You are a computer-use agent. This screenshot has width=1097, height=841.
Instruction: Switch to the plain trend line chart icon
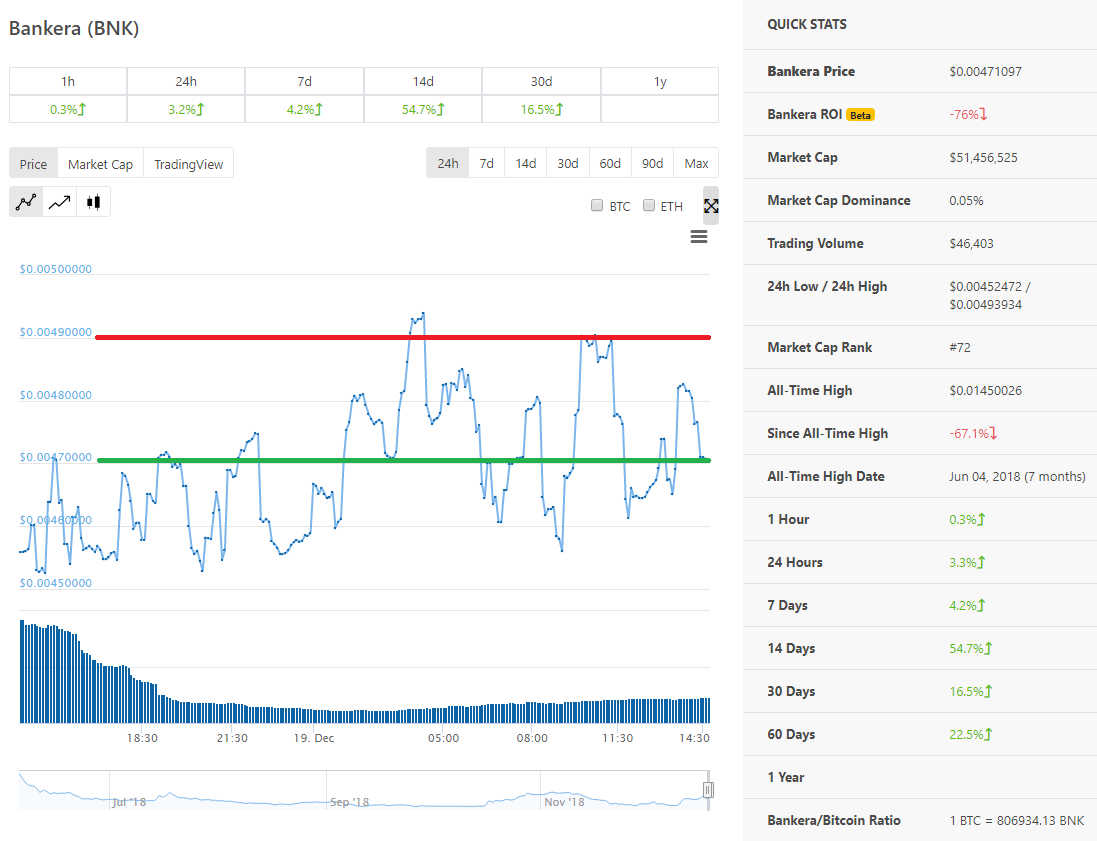point(59,202)
